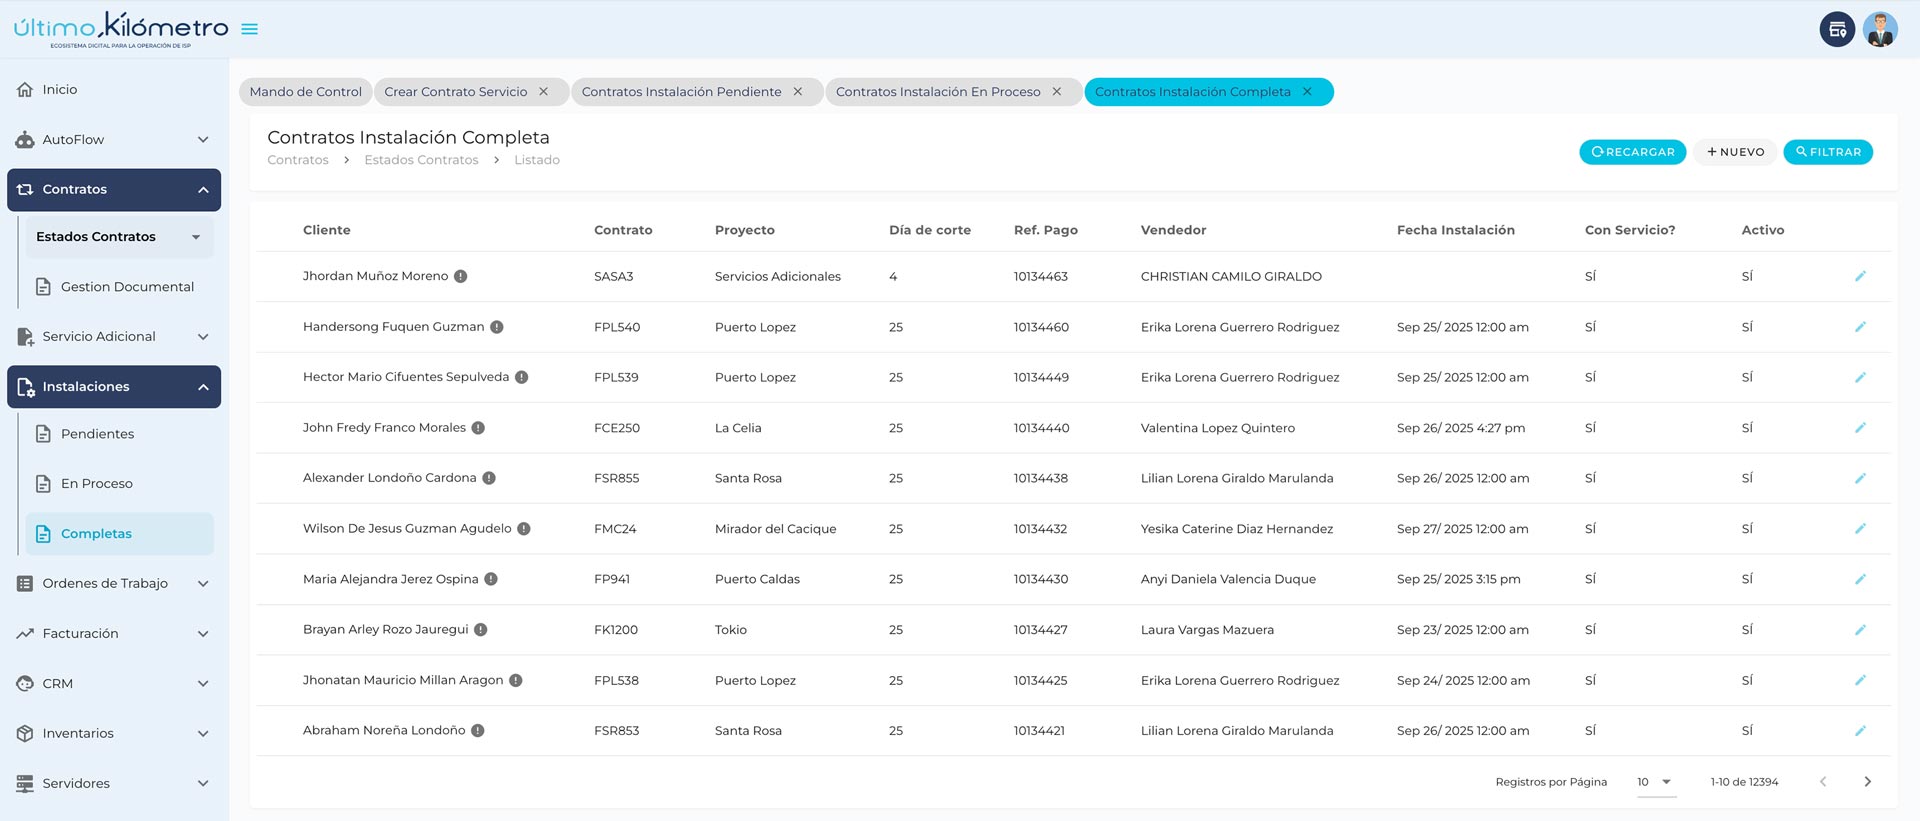Close the Crear Contrato Servicio tab
The height and width of the screenshot is (821, 1920).
coord(544,92)
